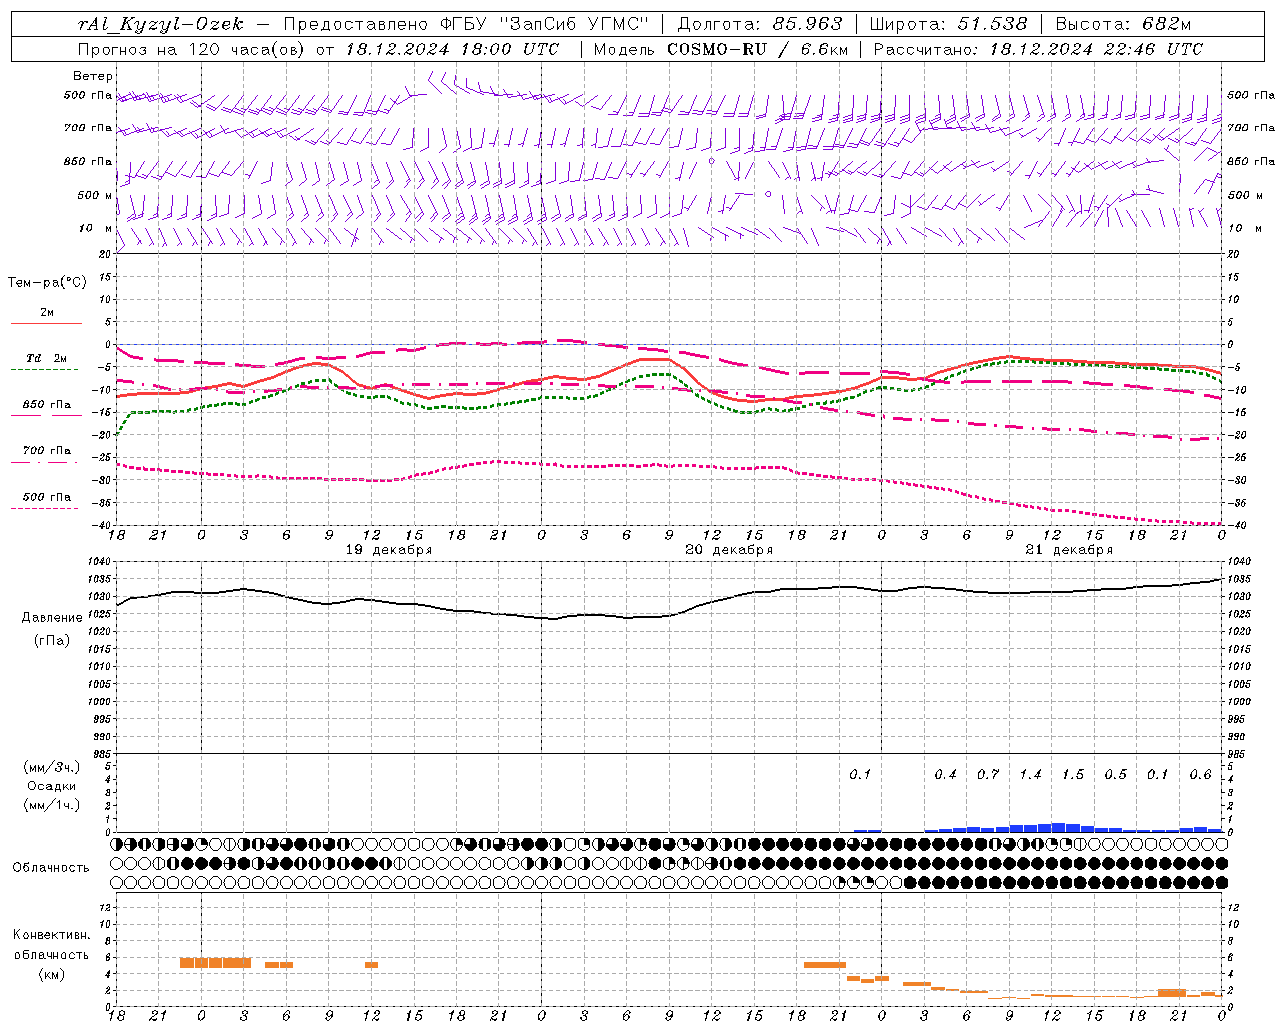Click the forecast start 18.12.2024 18:00 UTC
Screen dimensions: 1280x1024
click(452, 49)
